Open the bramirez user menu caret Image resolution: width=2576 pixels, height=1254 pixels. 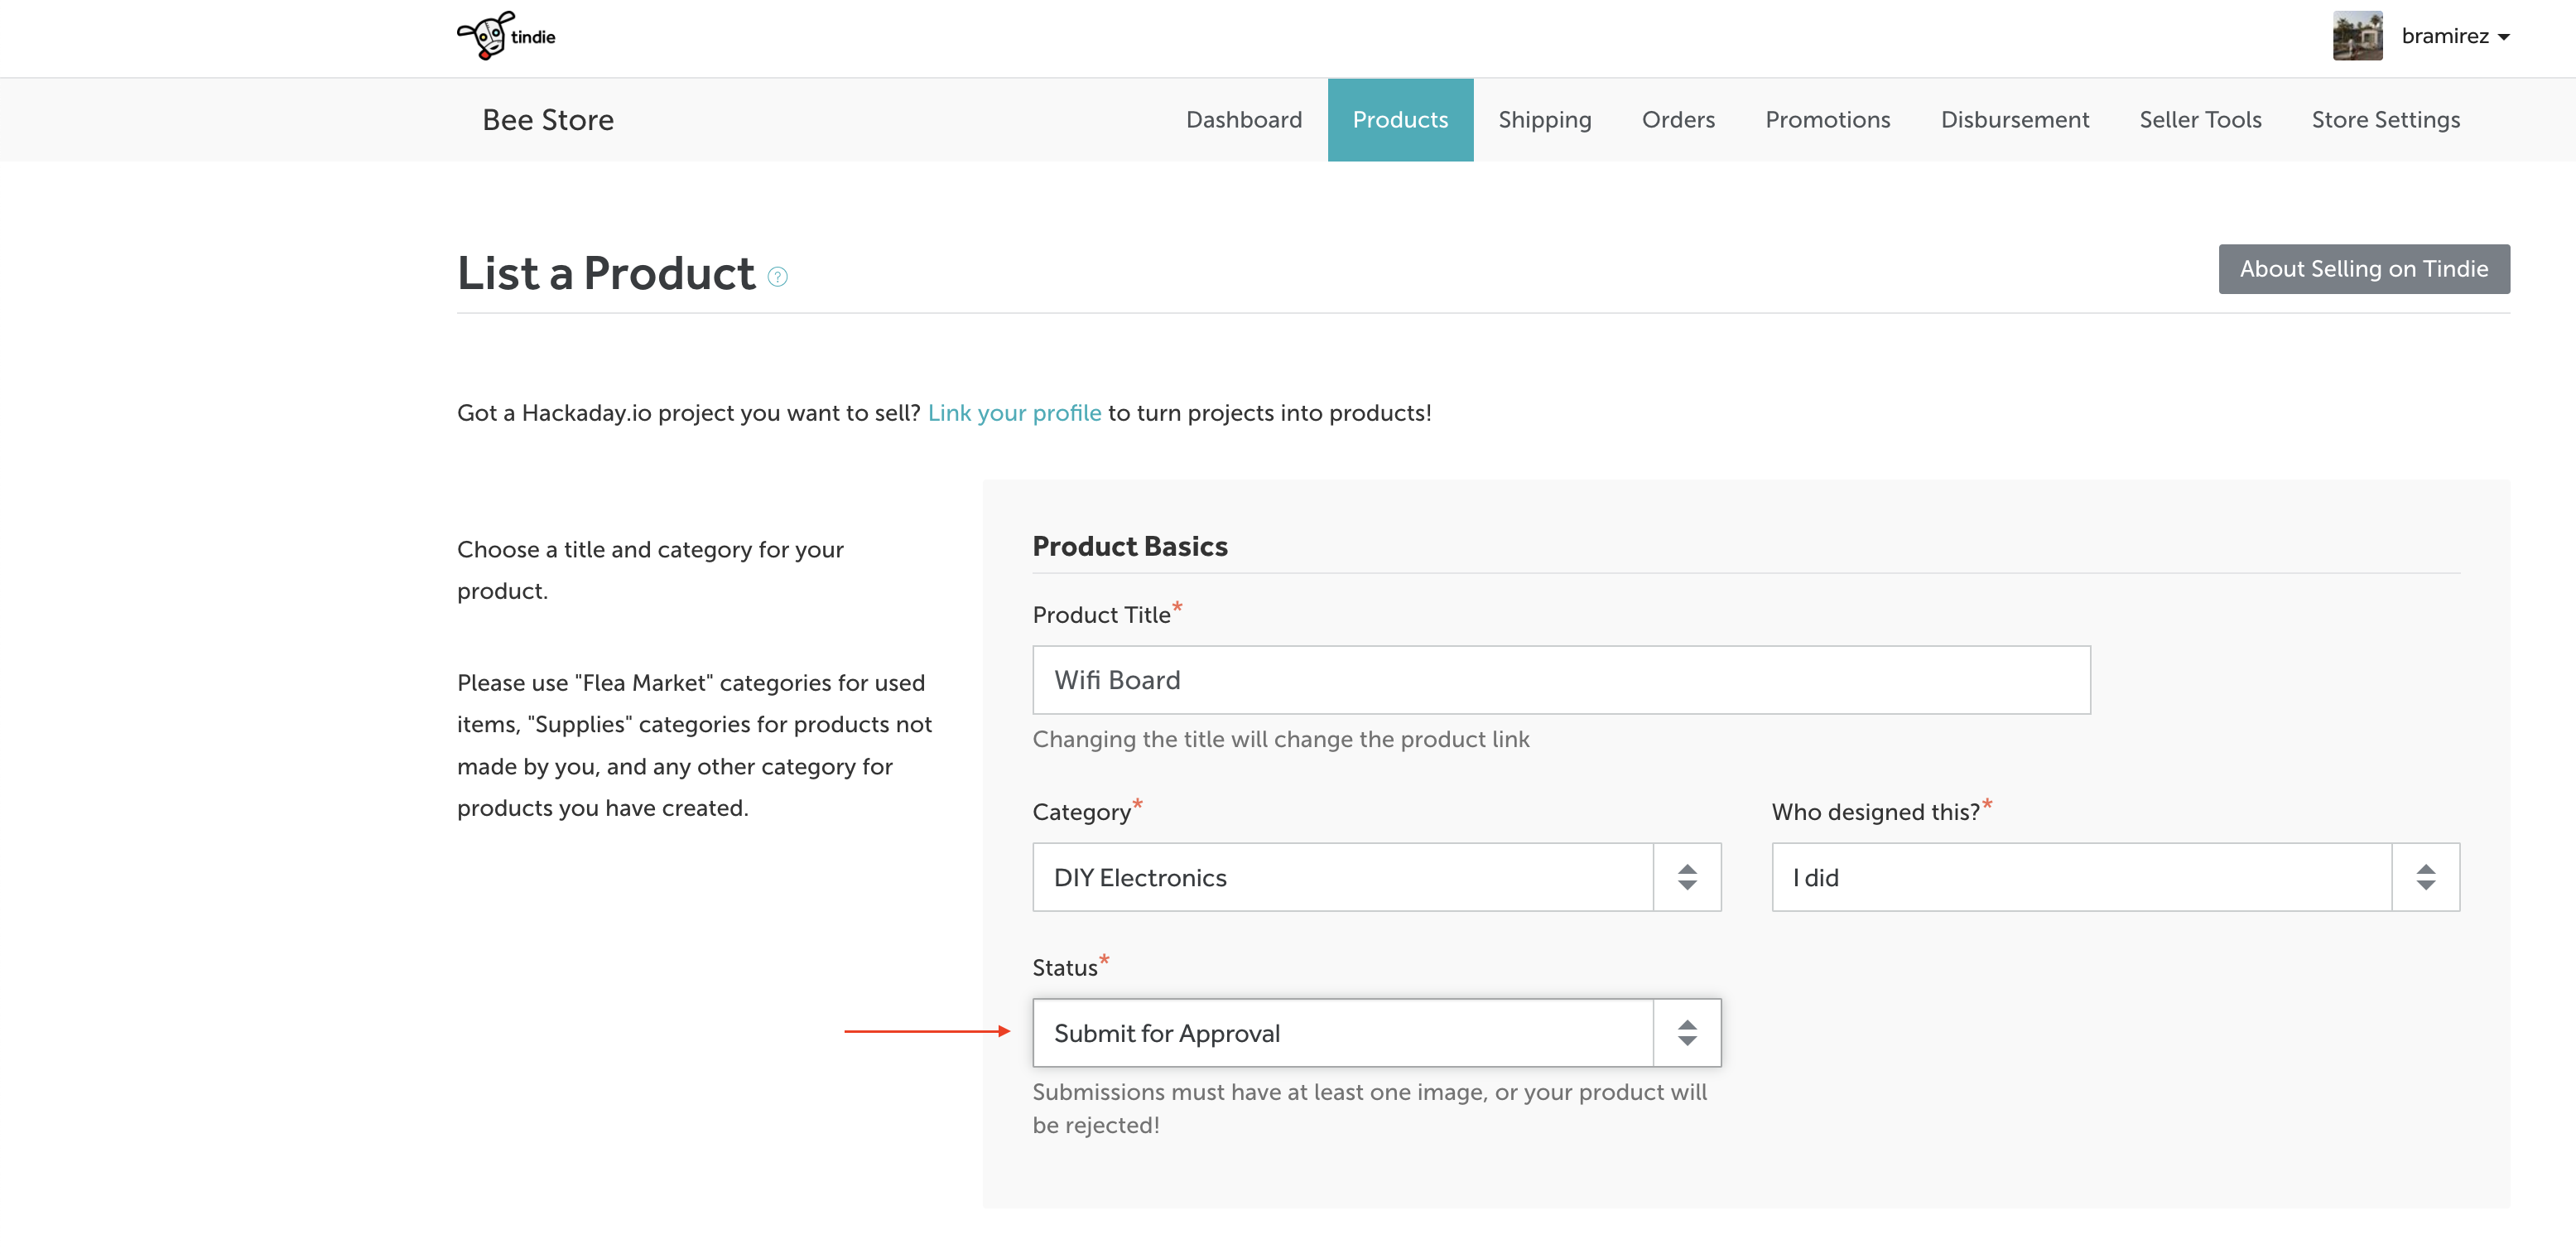pos(2504,38)
